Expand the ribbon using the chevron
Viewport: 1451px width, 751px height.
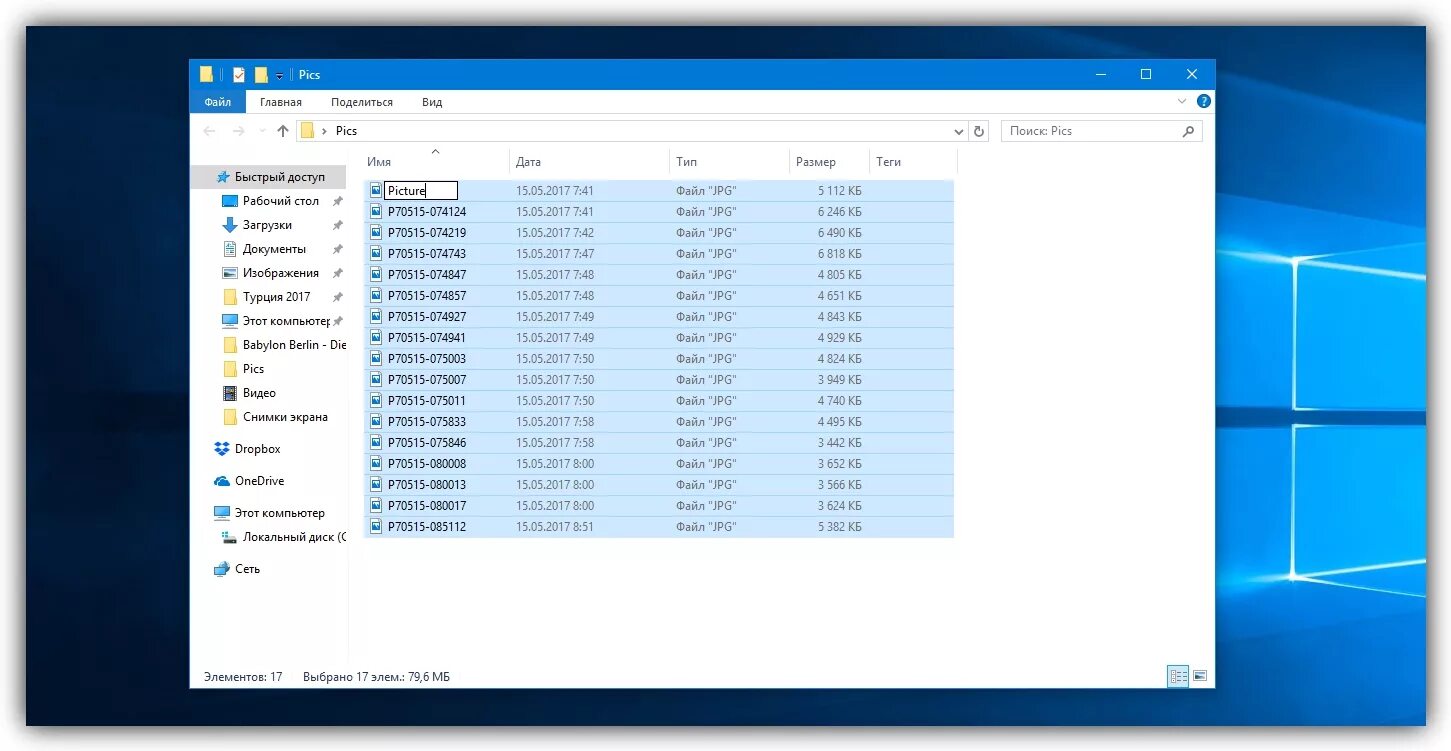[x=1182, y=101]
